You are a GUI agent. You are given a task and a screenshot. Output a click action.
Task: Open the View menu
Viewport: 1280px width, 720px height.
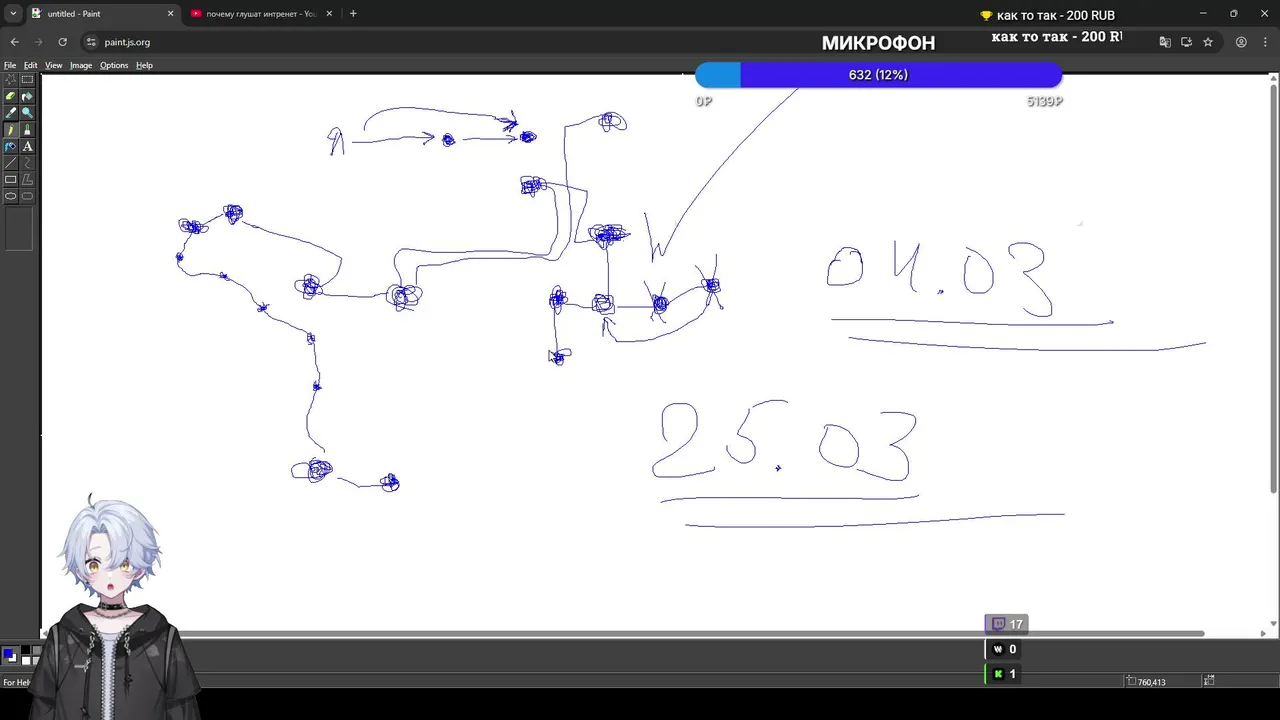tap(53, 65)
